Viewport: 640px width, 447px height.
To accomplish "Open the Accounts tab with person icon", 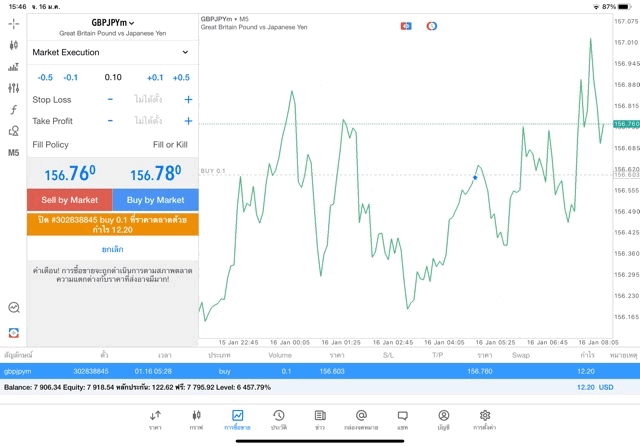I will pos(444,420).
